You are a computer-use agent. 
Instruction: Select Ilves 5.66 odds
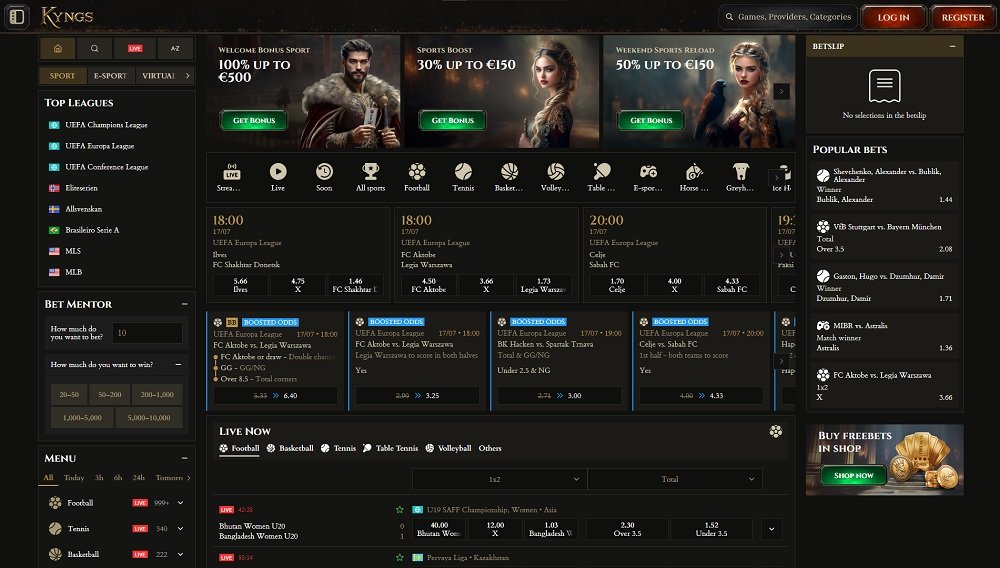(240, 285)
